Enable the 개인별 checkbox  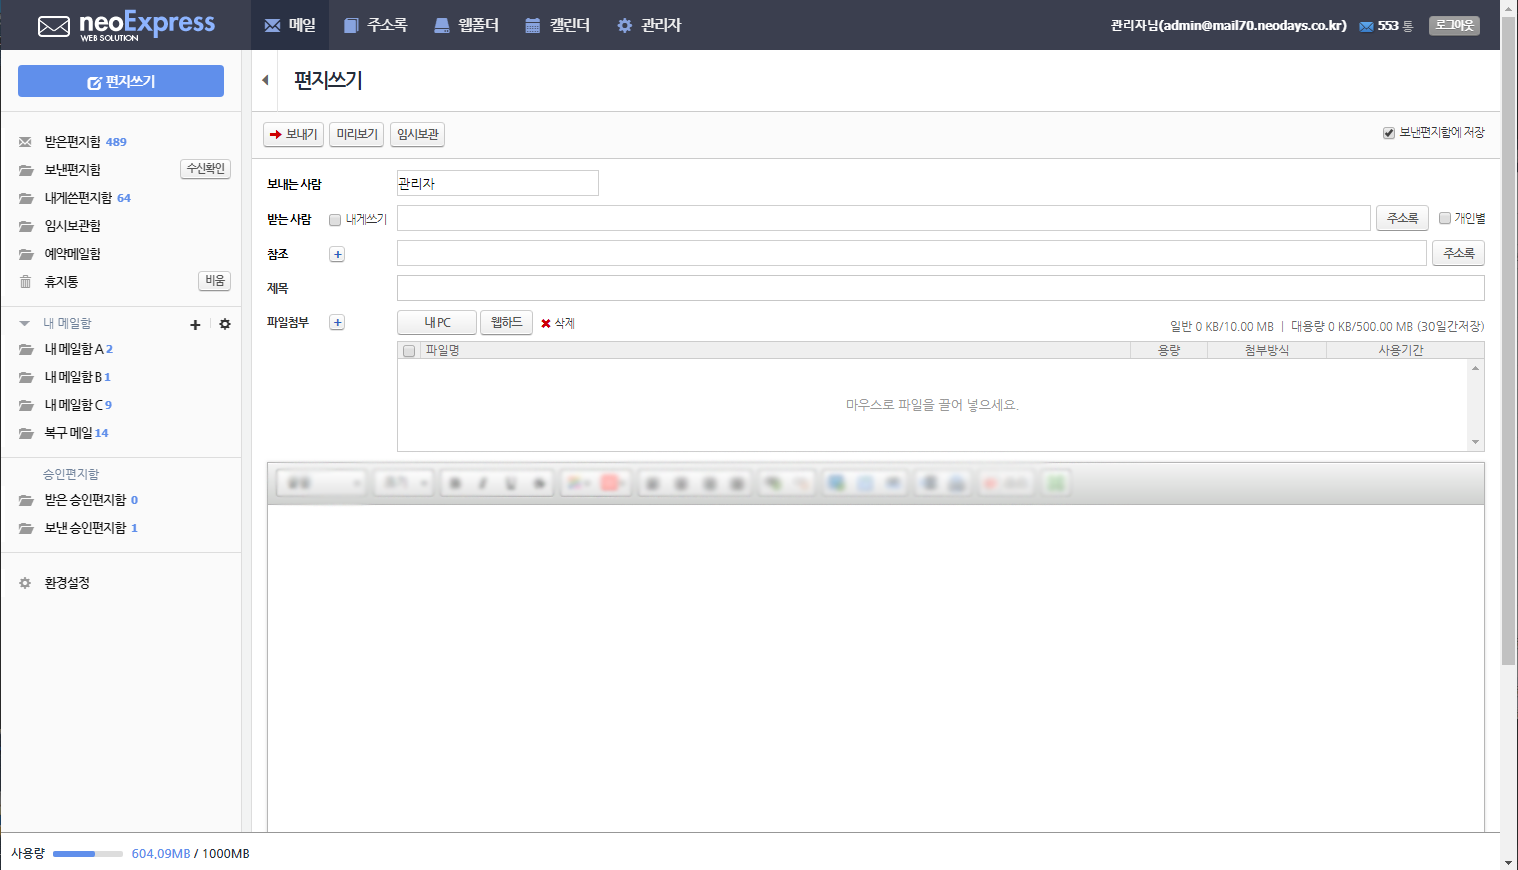1445,218
